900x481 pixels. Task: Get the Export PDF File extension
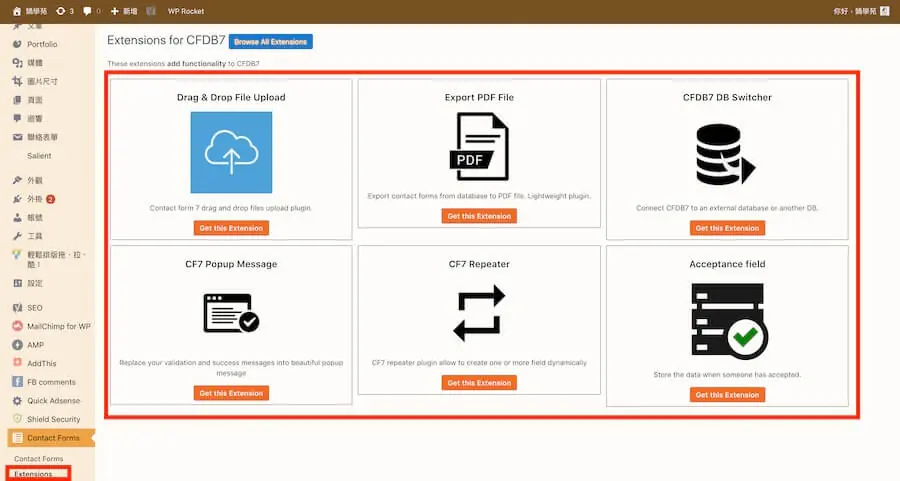click(x=479, y=216)
